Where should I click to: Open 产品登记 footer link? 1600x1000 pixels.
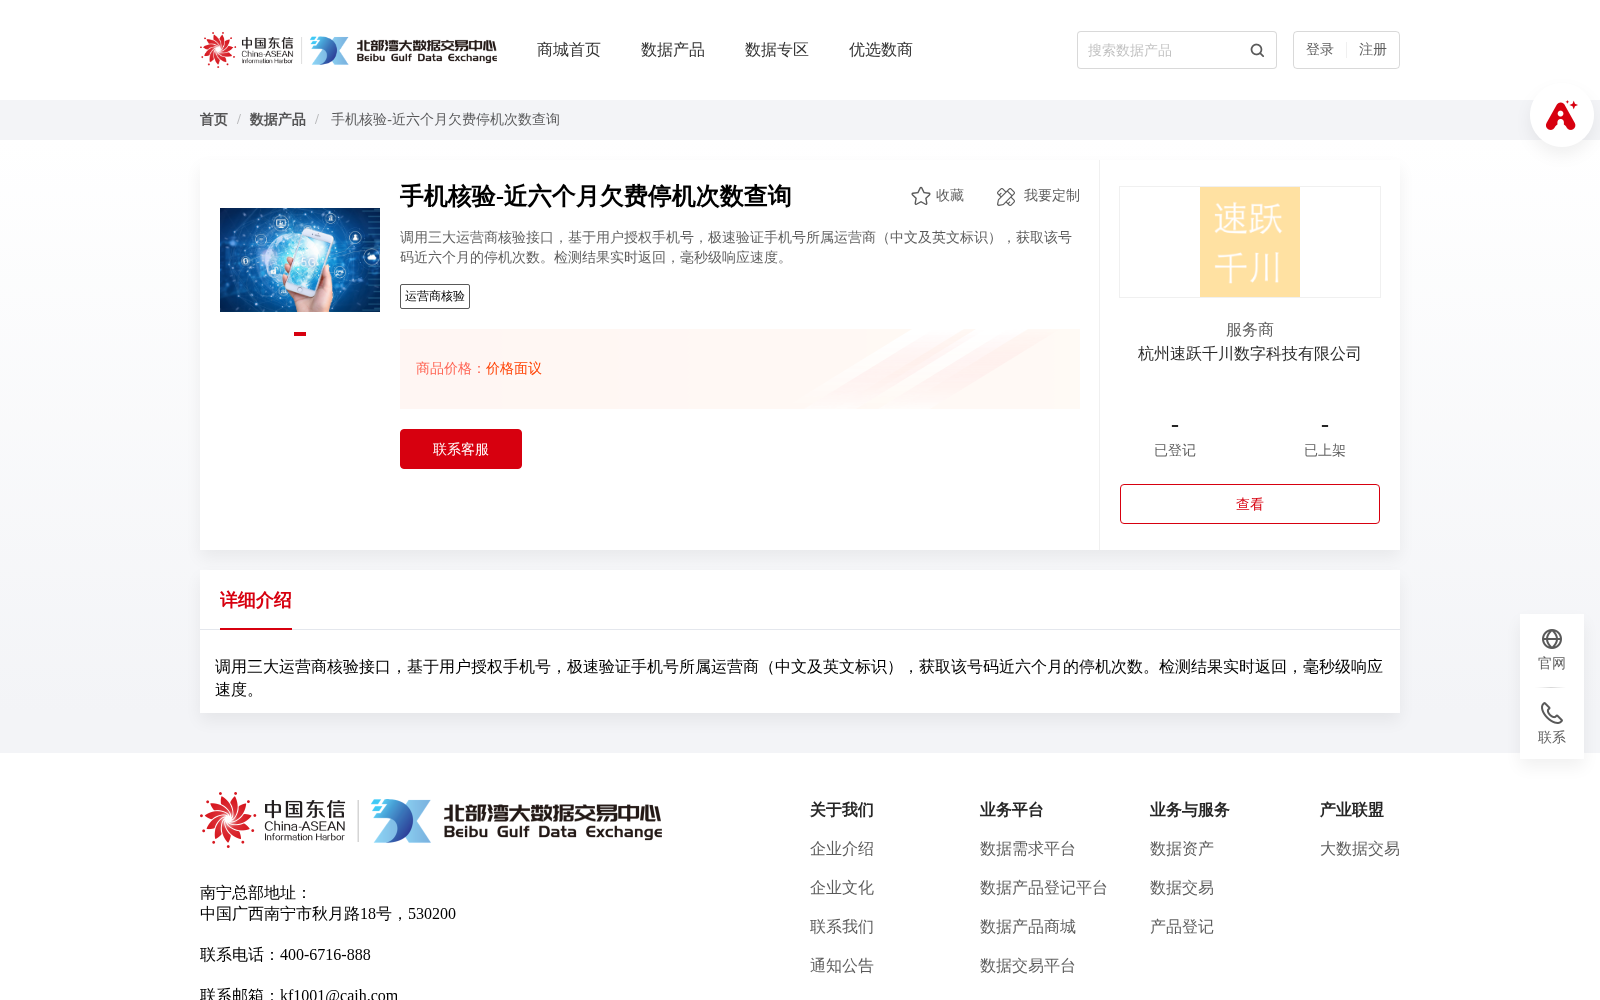[1182, 927]
